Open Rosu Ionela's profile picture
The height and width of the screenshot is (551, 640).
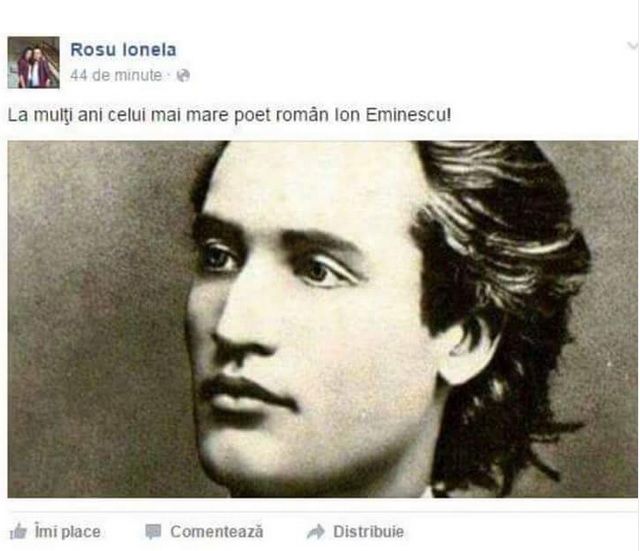(x=33, y=62)
